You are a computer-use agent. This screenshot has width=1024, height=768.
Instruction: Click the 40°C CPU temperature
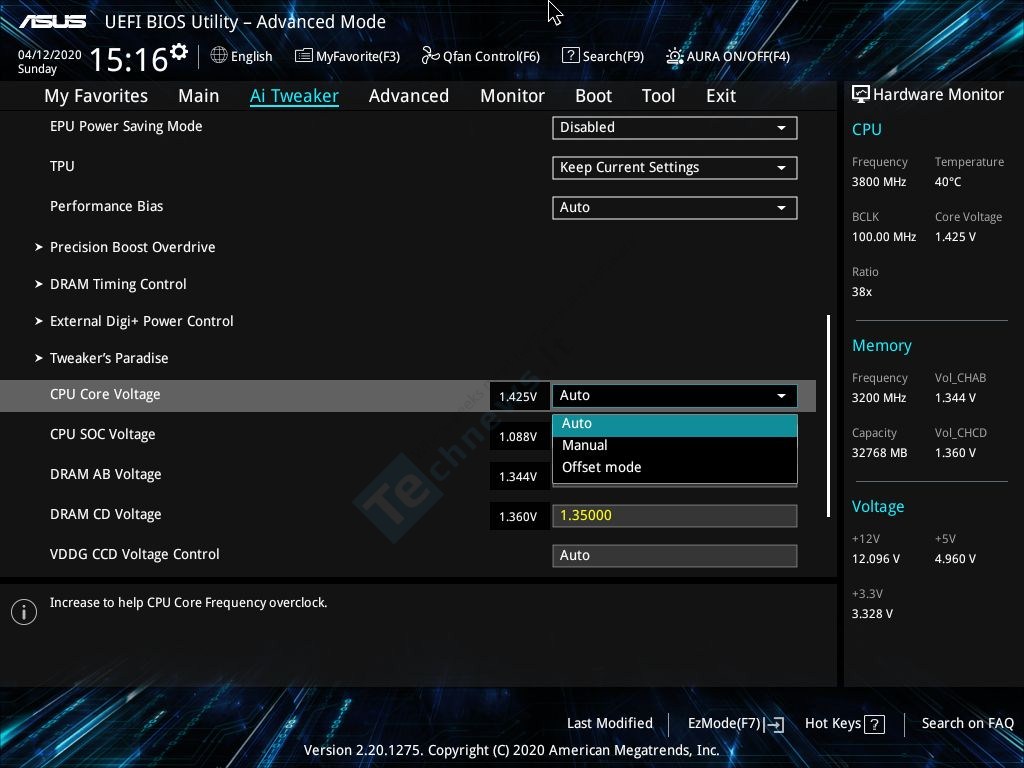tap(948, 182)
